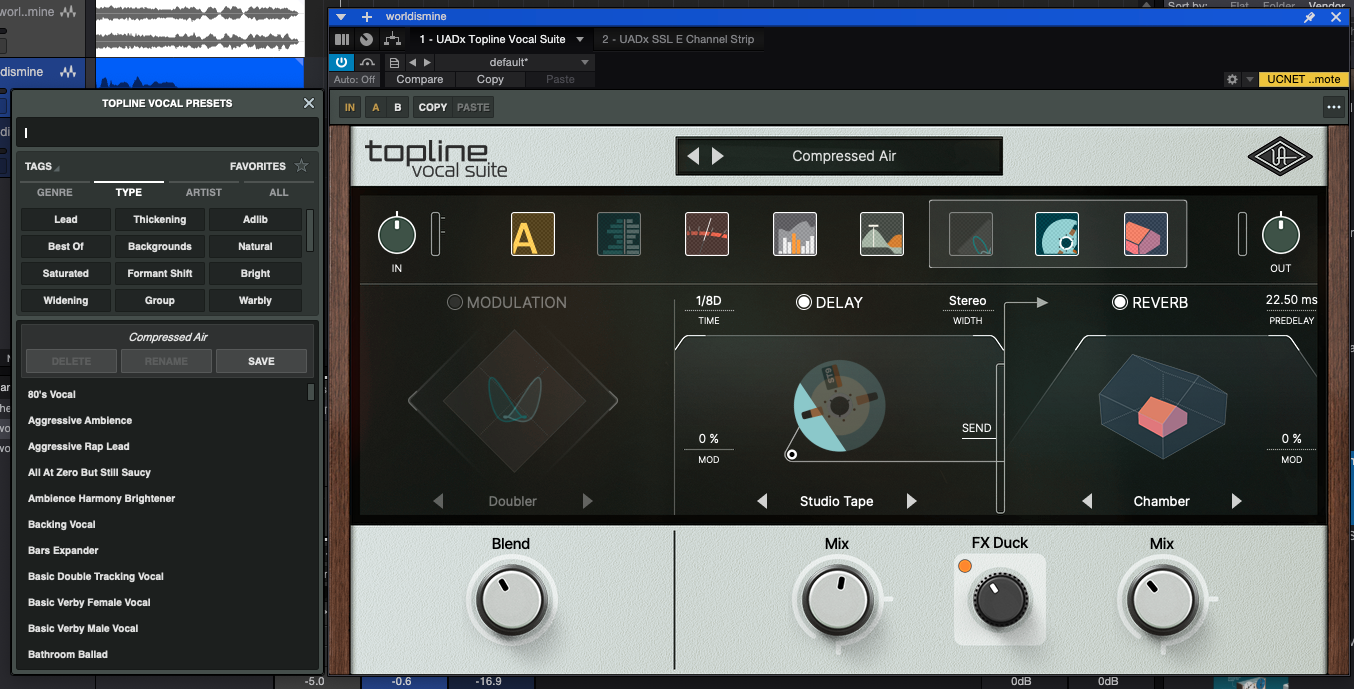Click the preset file document icon

point(395,62)
